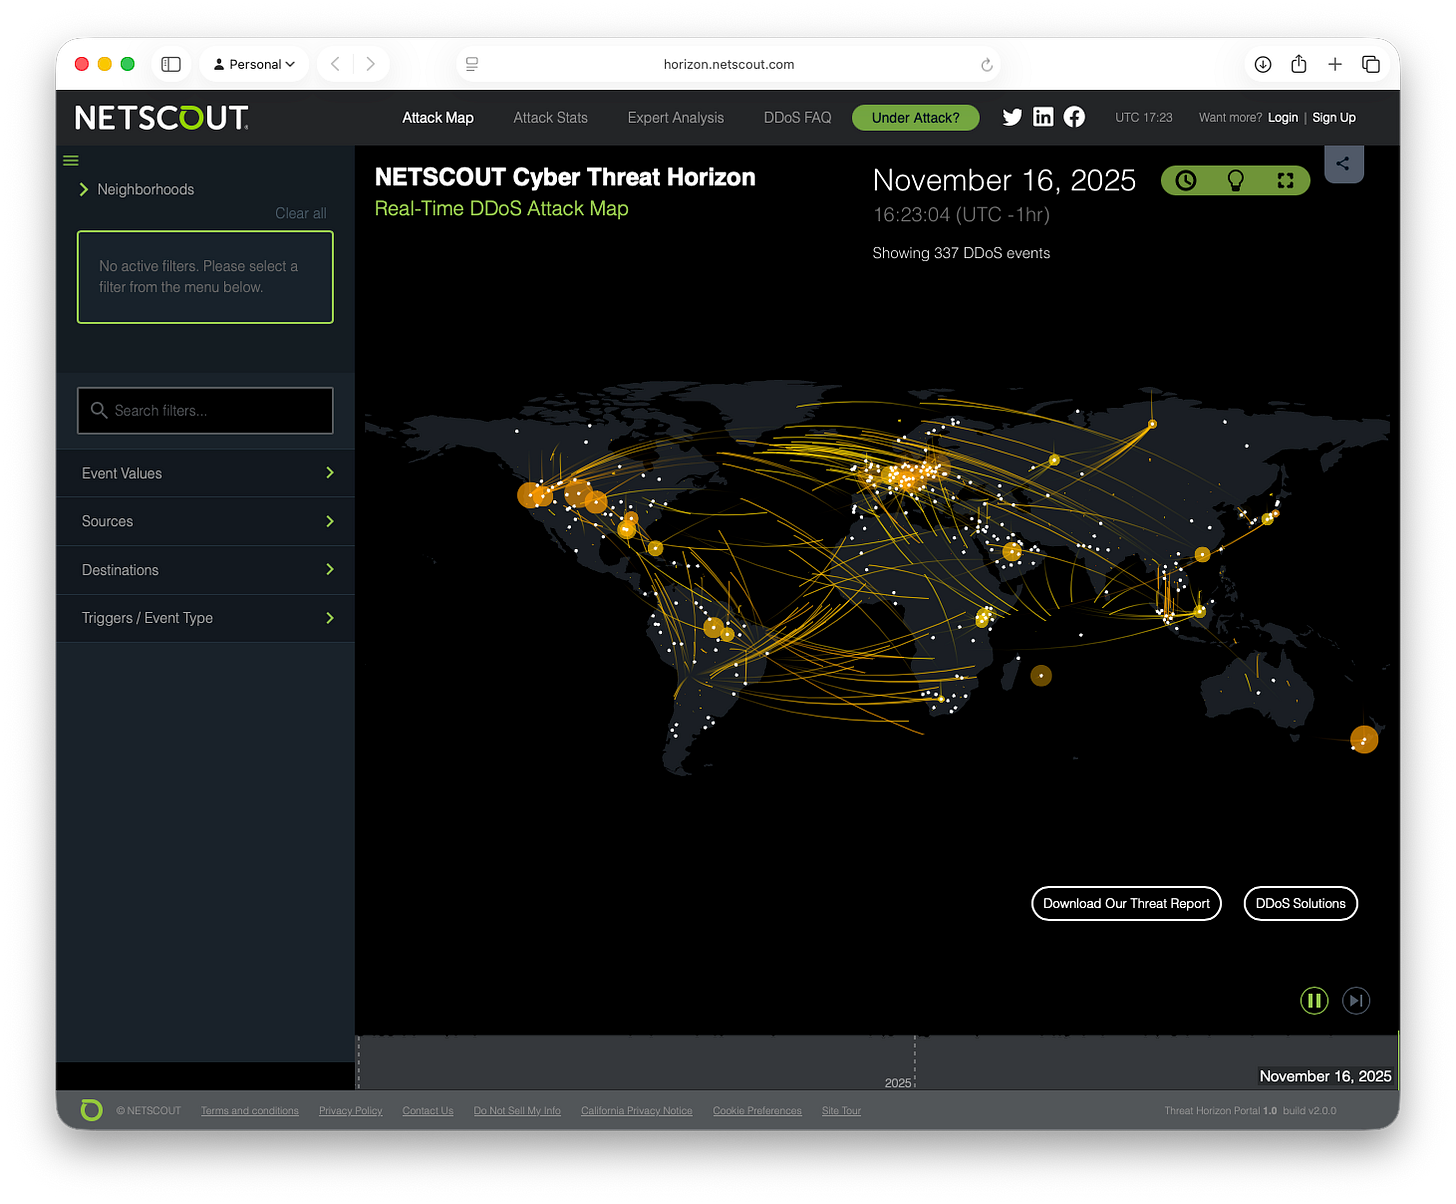Open the Site Tour link
This screenshot has height=1204, width=1456.
click(841, 1111)
